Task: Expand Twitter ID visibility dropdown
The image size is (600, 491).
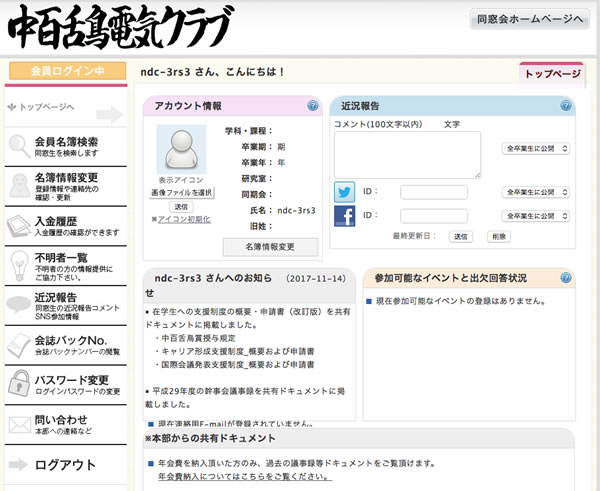Action: click(536, 192)
